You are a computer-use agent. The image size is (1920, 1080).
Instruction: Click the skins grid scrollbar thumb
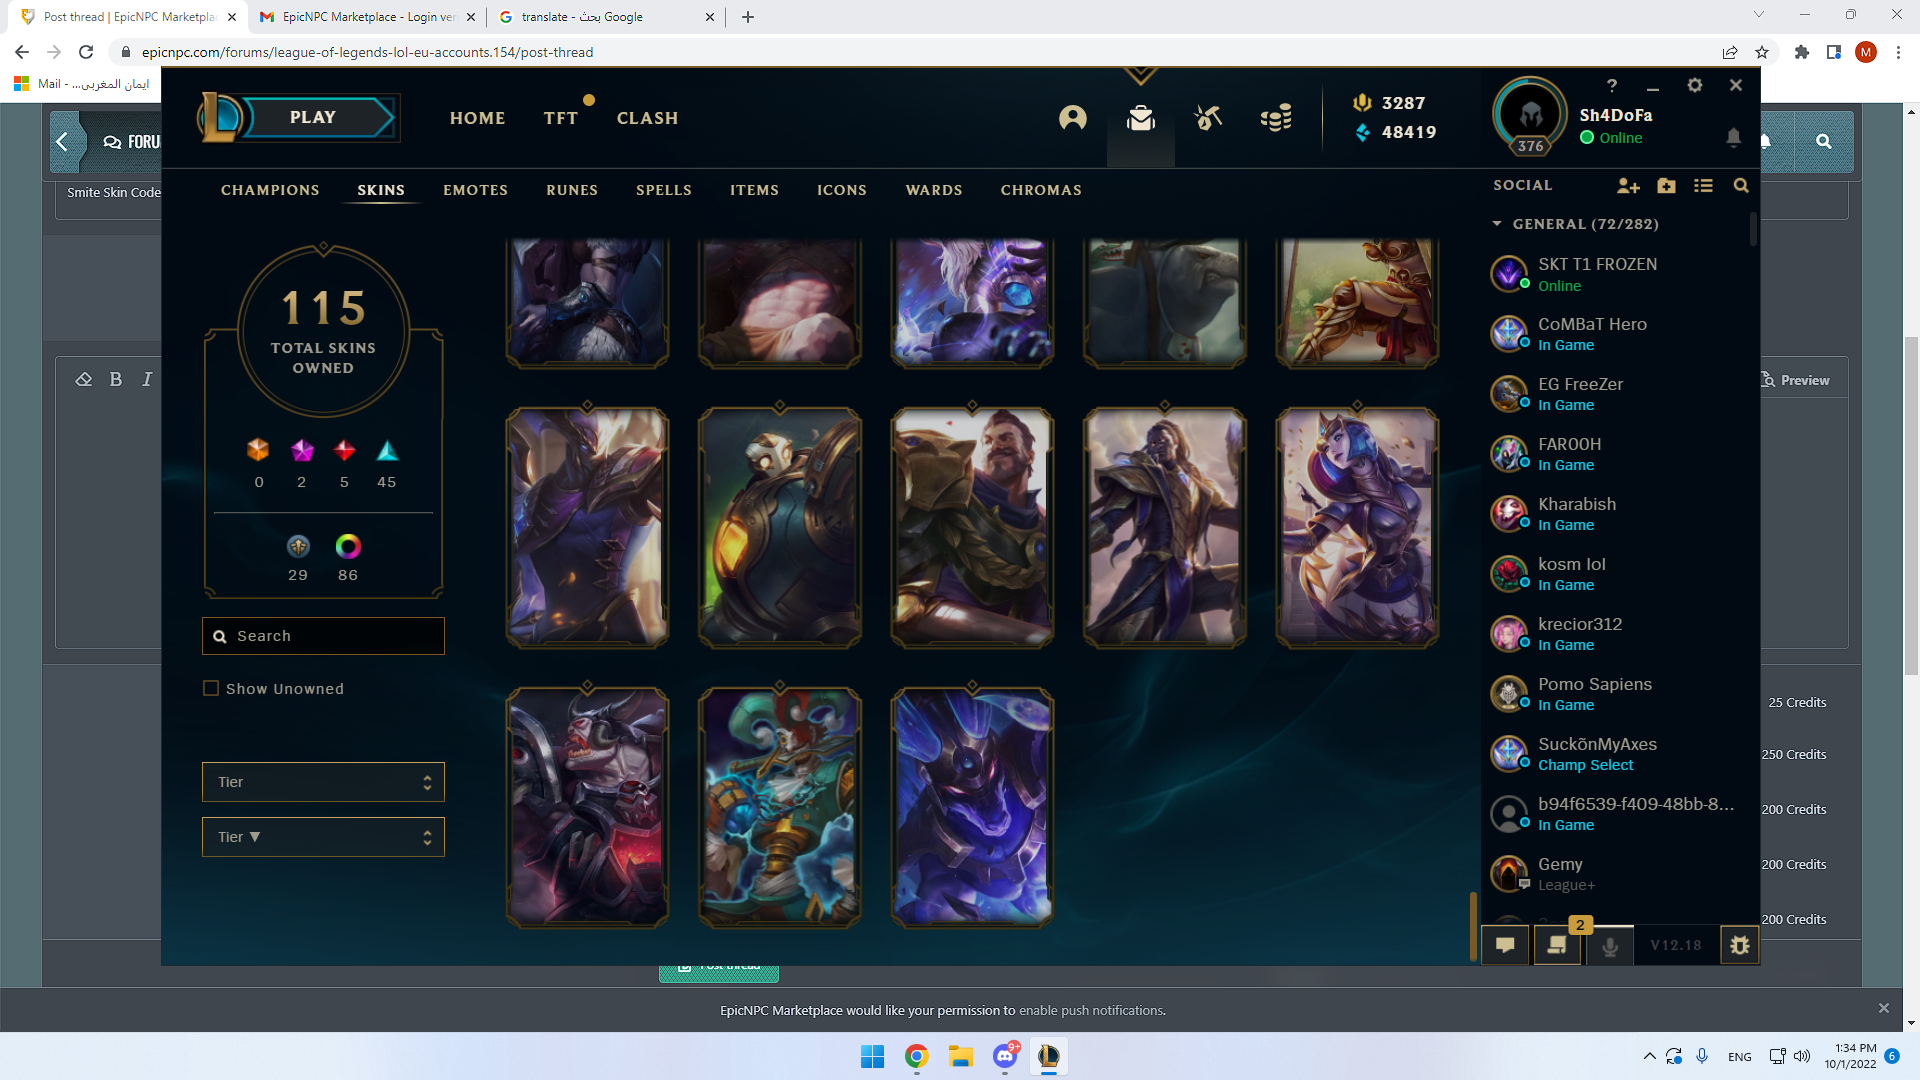(x=1473, y=925)
